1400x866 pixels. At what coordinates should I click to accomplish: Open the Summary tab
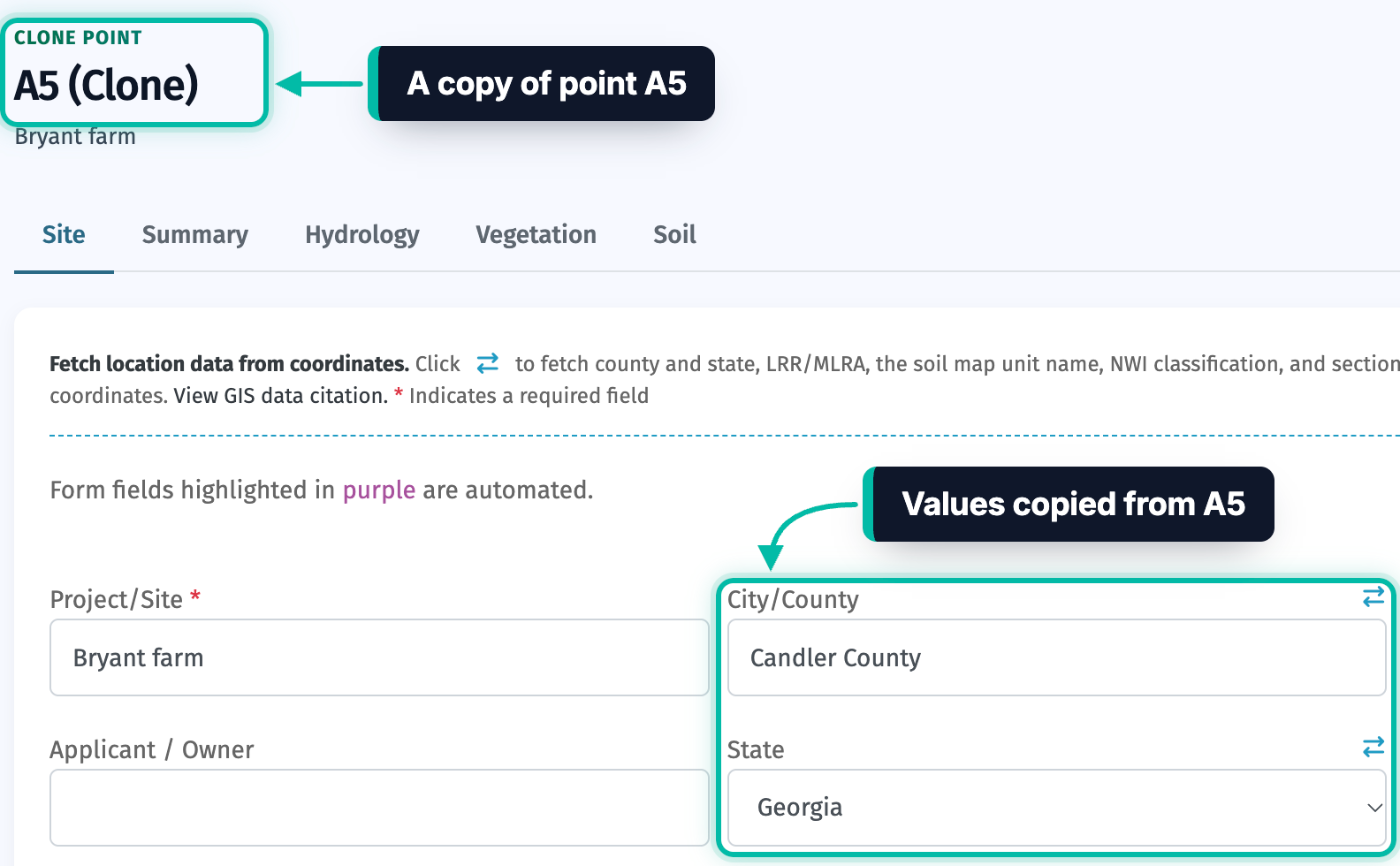click(195, 235)
